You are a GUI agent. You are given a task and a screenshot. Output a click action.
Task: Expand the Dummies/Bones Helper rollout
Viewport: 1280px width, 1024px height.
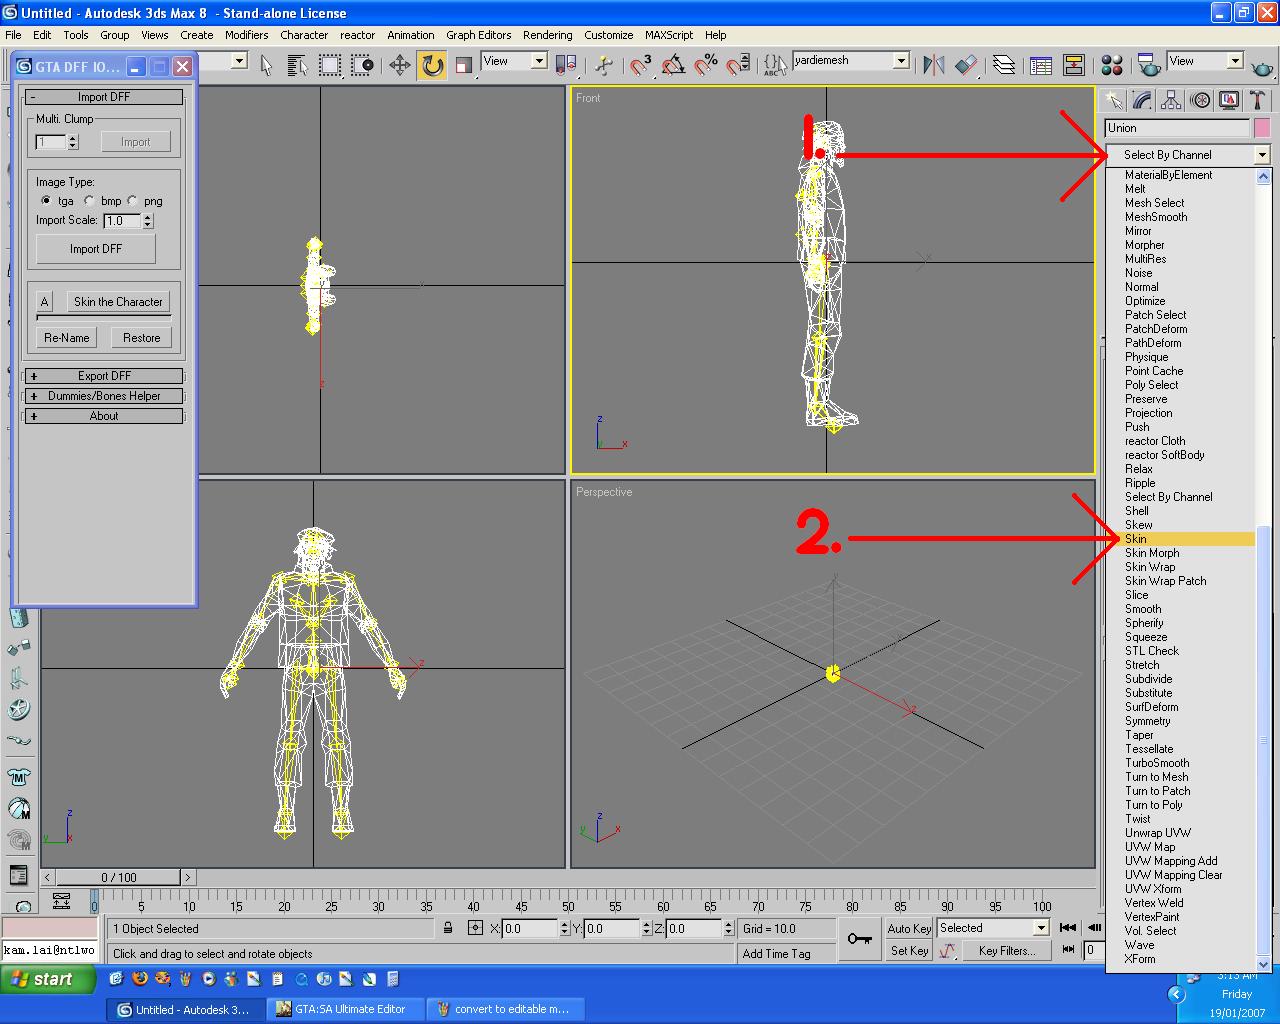tap(104, 396)
